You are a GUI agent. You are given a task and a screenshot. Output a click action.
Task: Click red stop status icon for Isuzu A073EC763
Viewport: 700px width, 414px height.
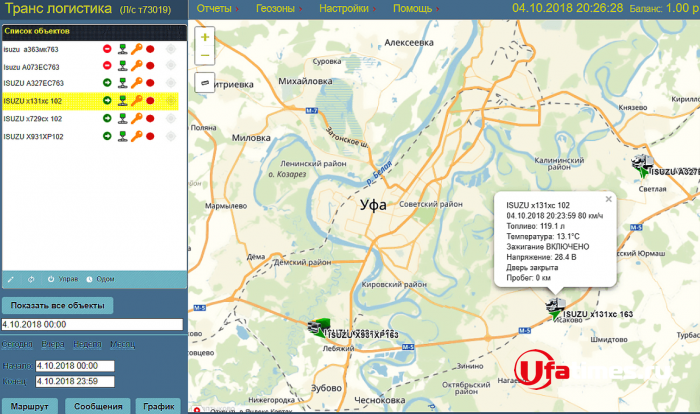107,66
